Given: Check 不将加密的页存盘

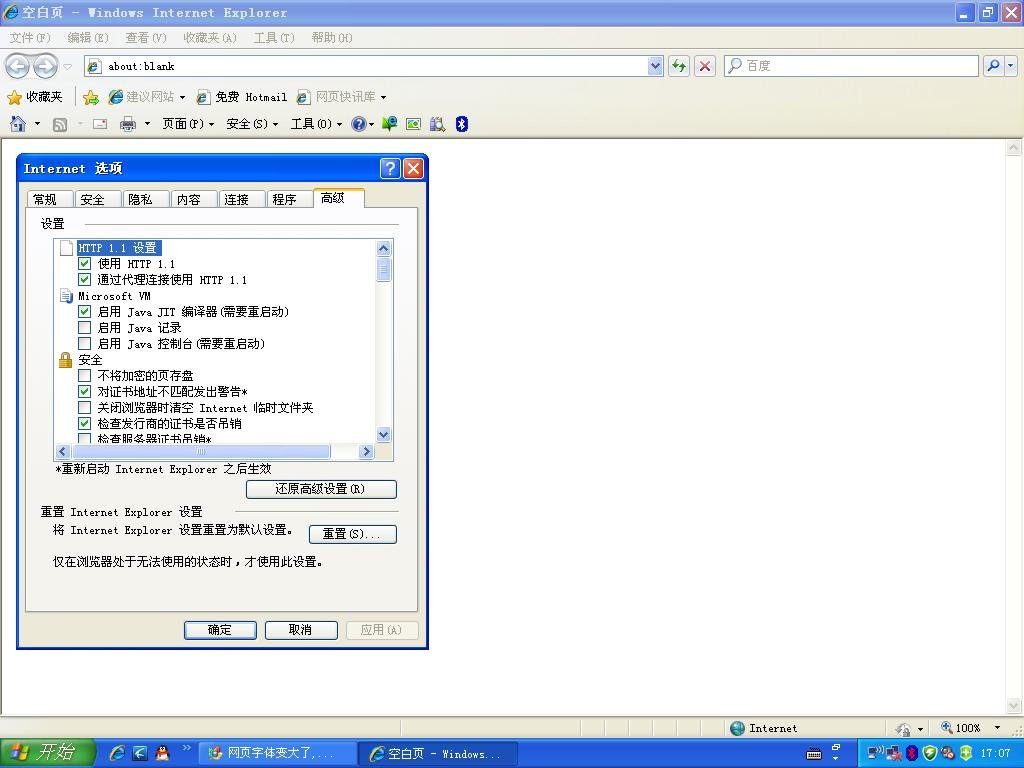Looking at the screenshot, I should tap(85, 375).
